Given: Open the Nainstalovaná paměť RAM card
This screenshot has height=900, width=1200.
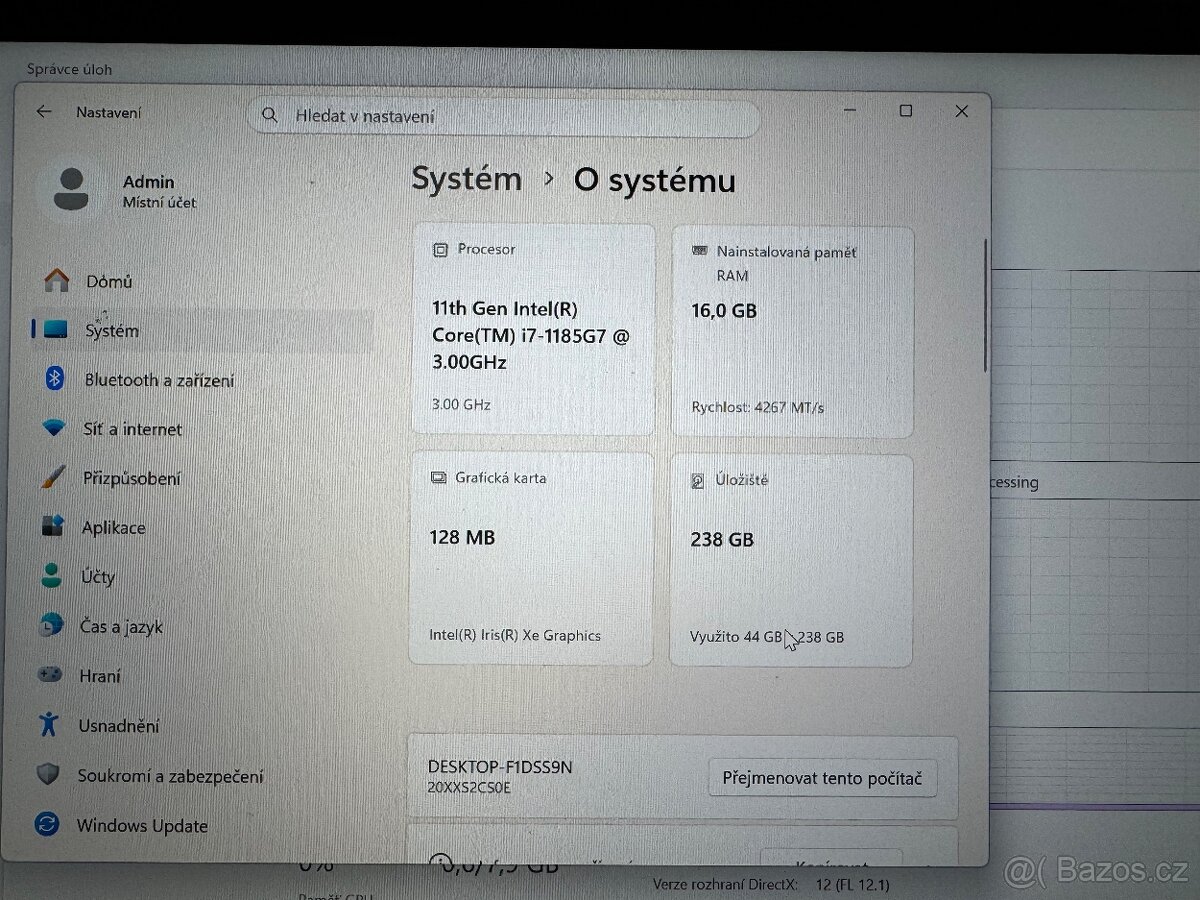Looking at the screenshot, I should [792, 332].
